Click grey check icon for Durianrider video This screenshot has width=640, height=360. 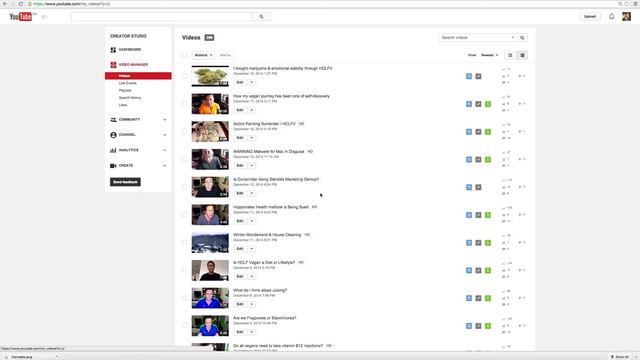point(478,187)
